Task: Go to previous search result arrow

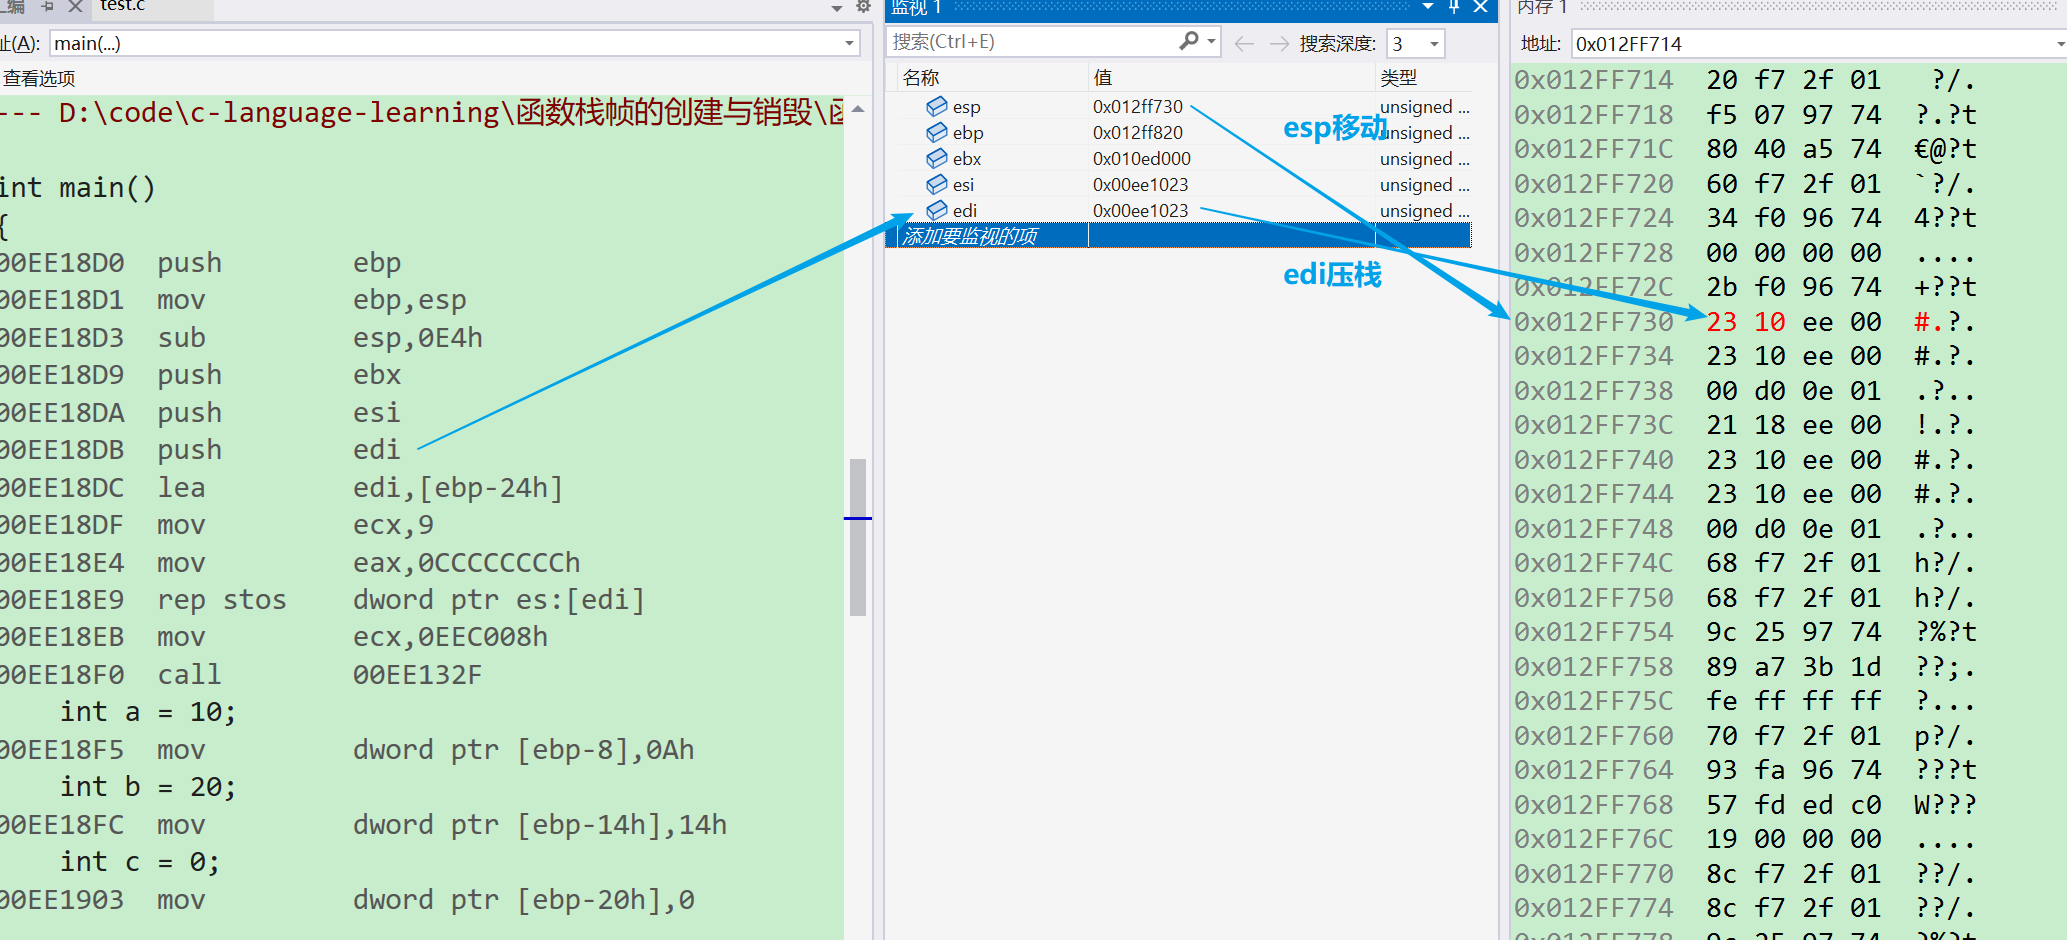Action: (1244, 43)
